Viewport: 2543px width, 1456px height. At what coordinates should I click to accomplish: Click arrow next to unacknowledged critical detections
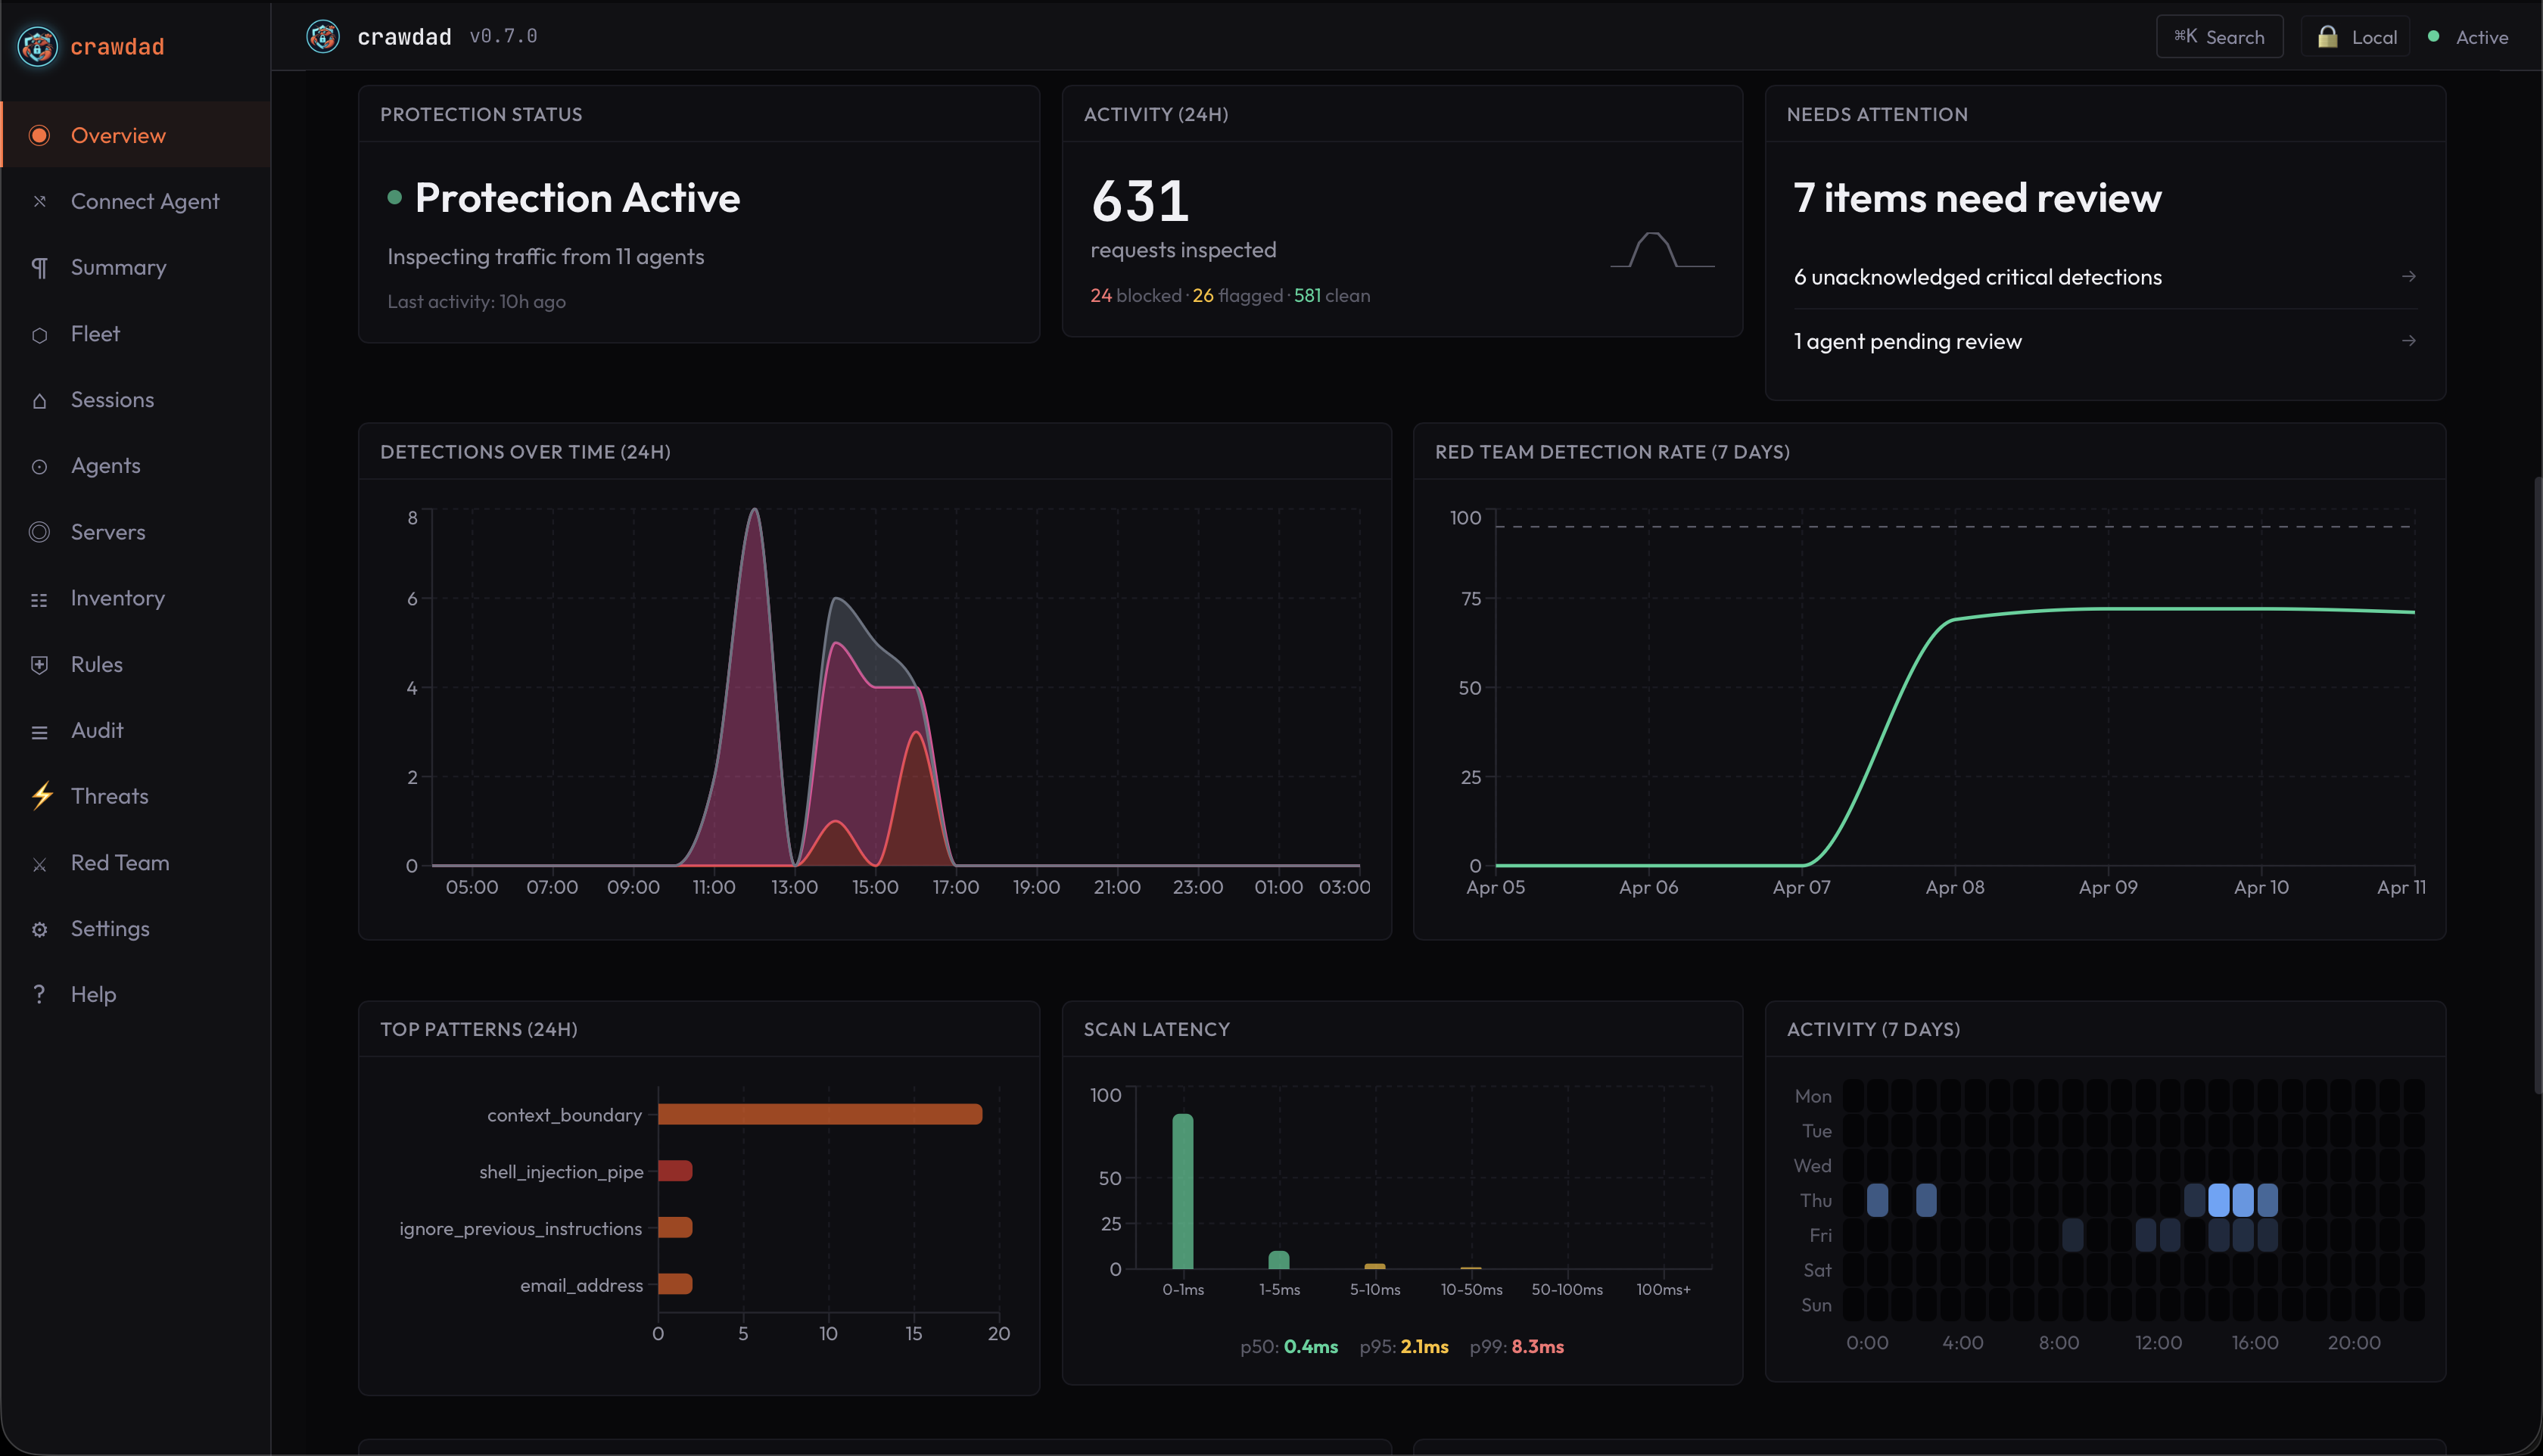pyautogui.click(x=2408, y=276)
